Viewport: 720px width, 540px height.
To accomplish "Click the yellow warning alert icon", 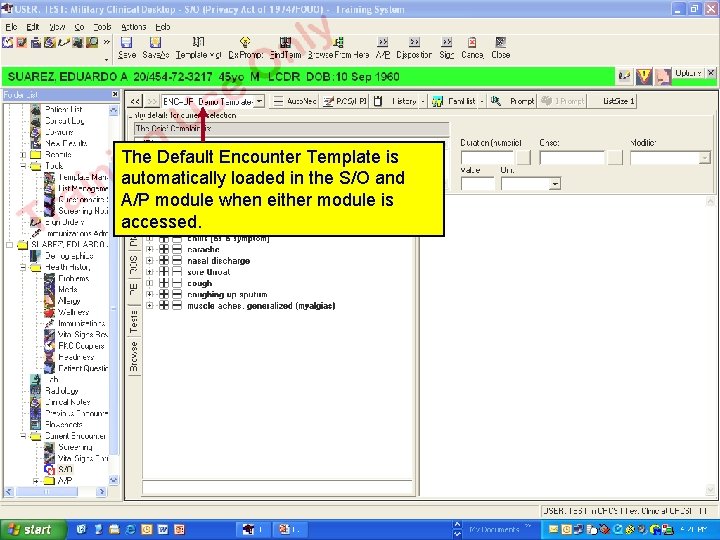I will pyautogui.click(x=644, y=76).
